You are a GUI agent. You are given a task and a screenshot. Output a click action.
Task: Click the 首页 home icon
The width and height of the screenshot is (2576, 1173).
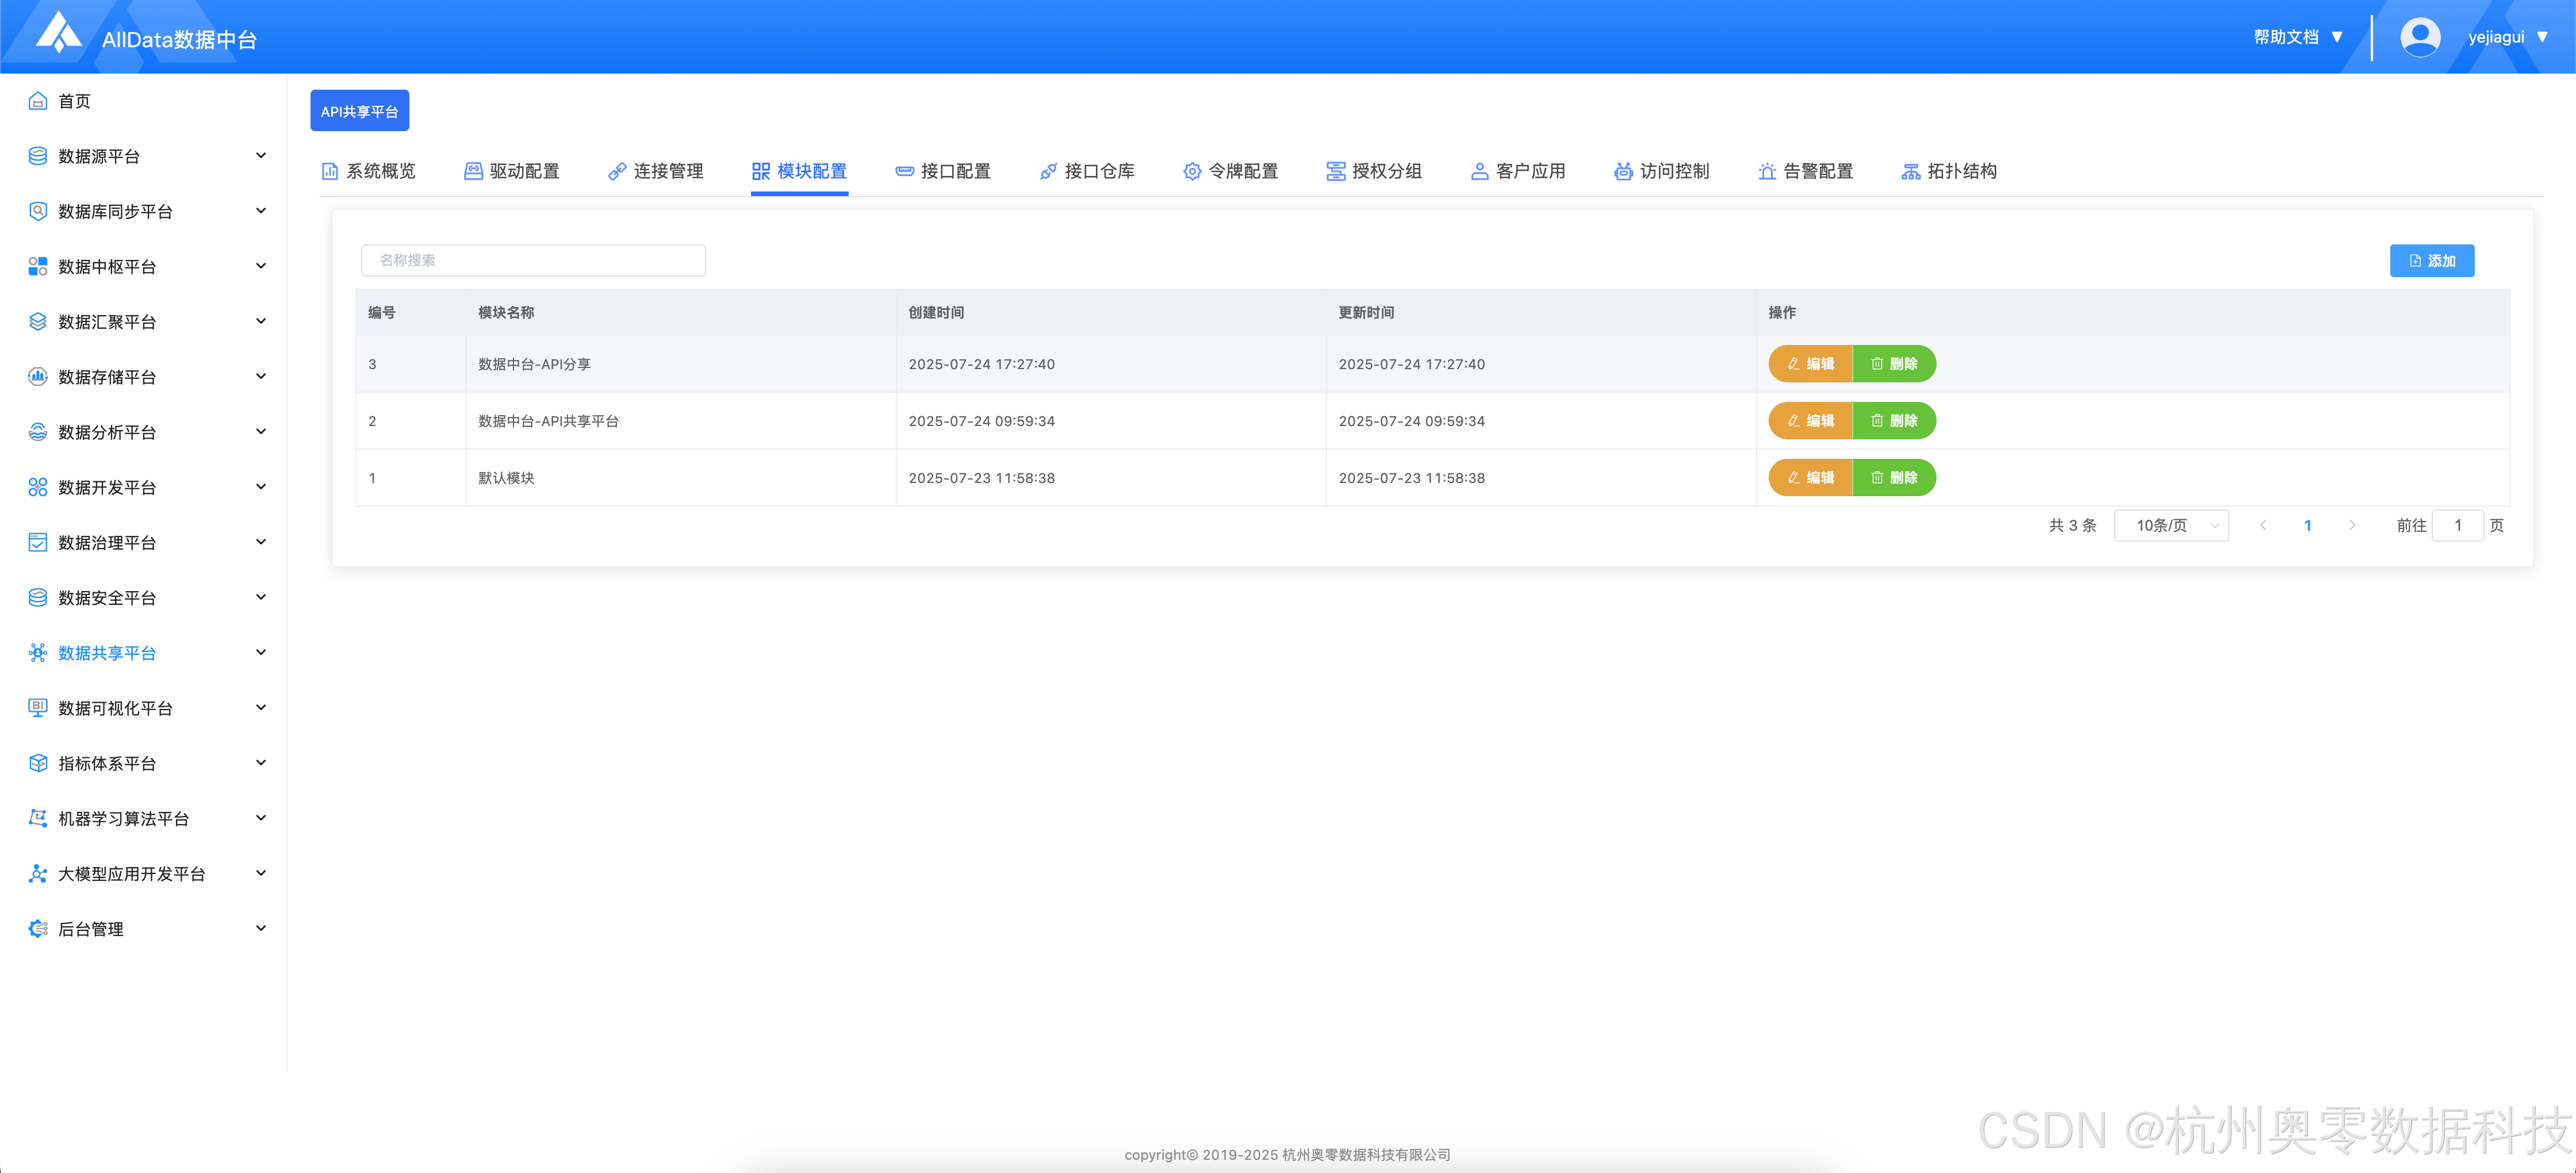(38, 101)
